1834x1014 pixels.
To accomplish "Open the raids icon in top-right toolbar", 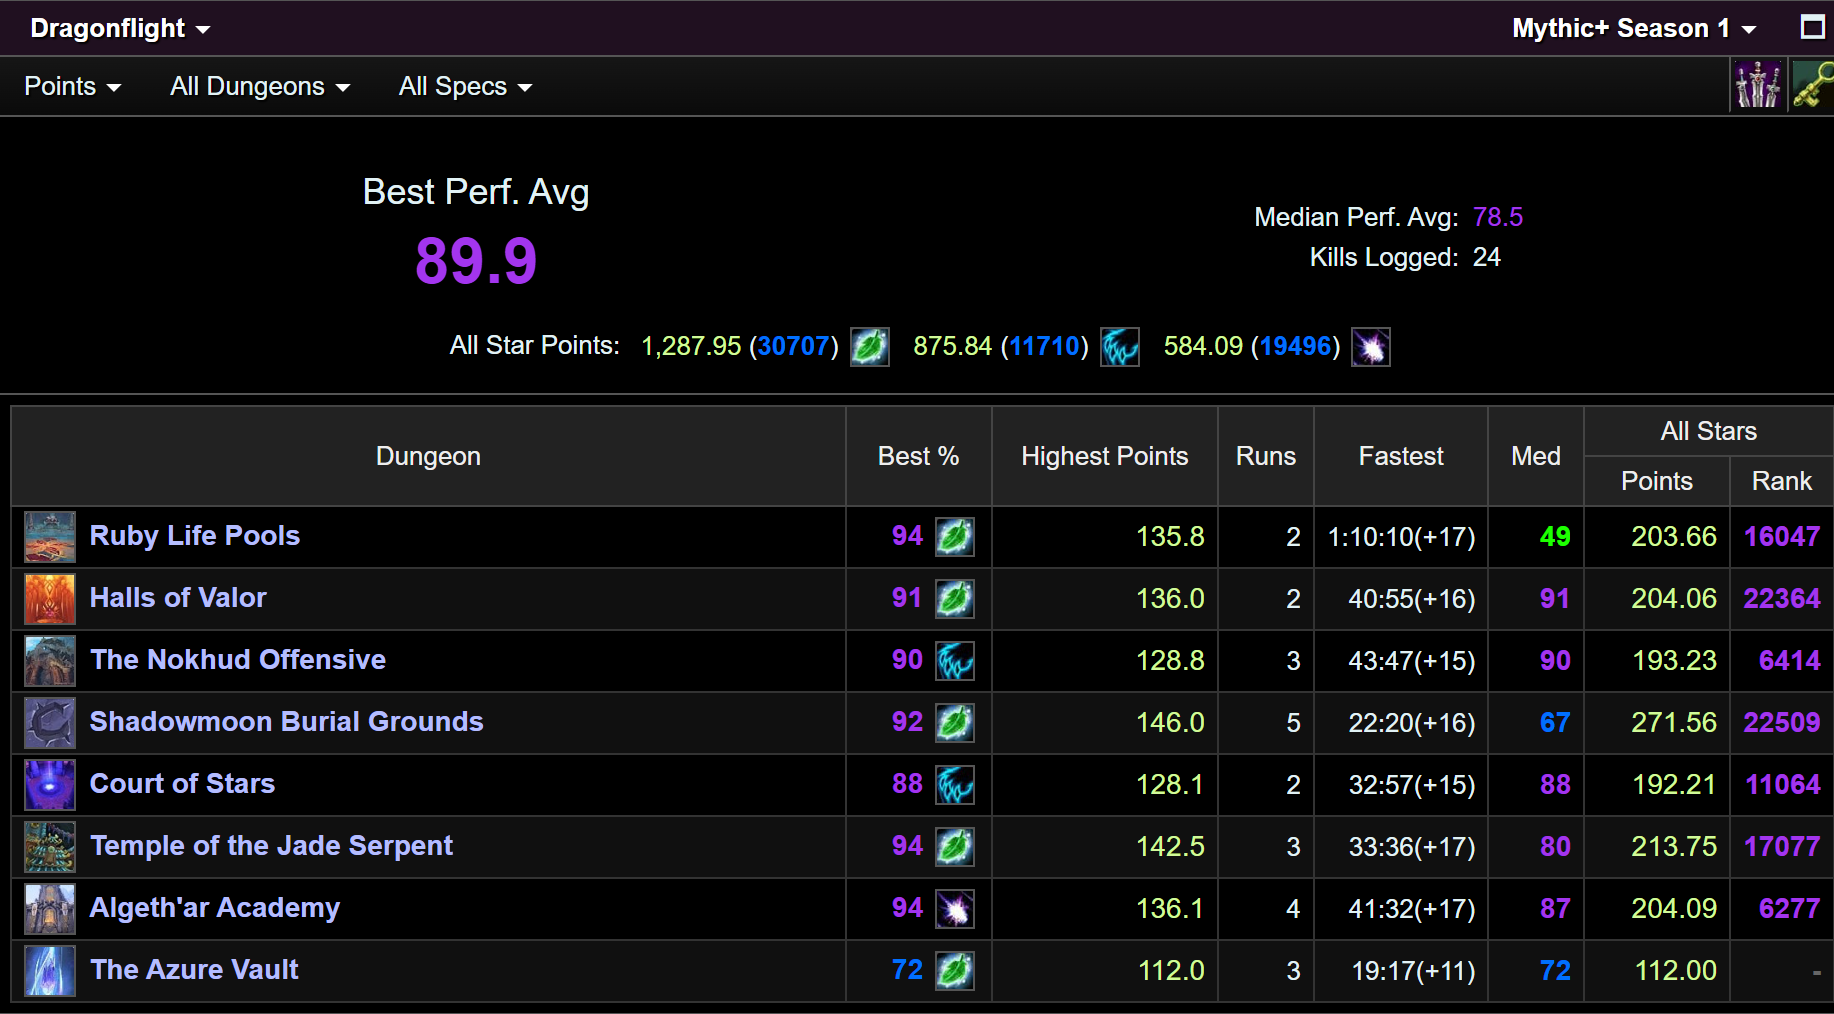I will coord(1757,85).
